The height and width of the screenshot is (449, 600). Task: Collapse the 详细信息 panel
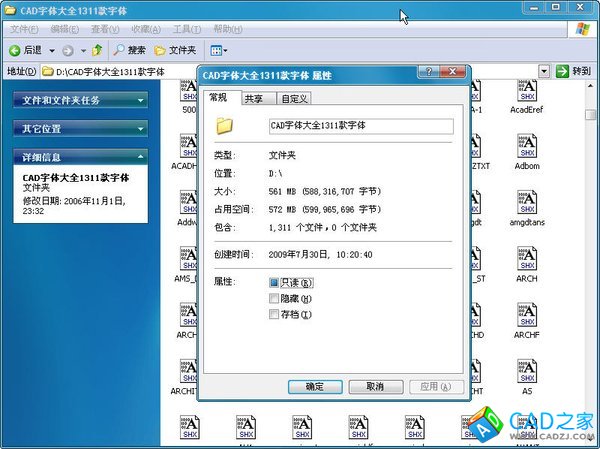(x=80, y=157)
